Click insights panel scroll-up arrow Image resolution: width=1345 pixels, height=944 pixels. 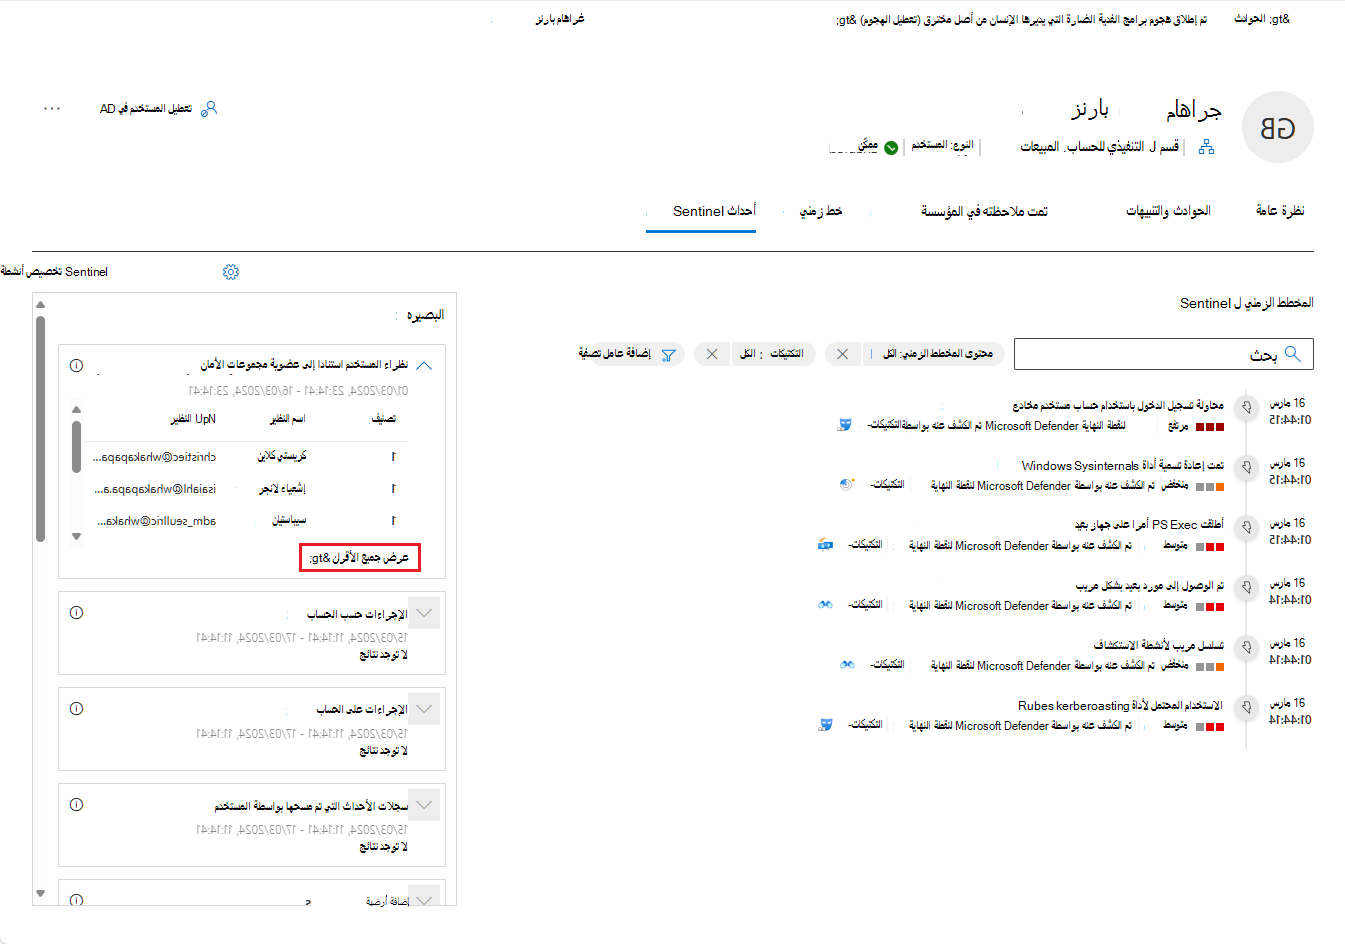(40, 304)
